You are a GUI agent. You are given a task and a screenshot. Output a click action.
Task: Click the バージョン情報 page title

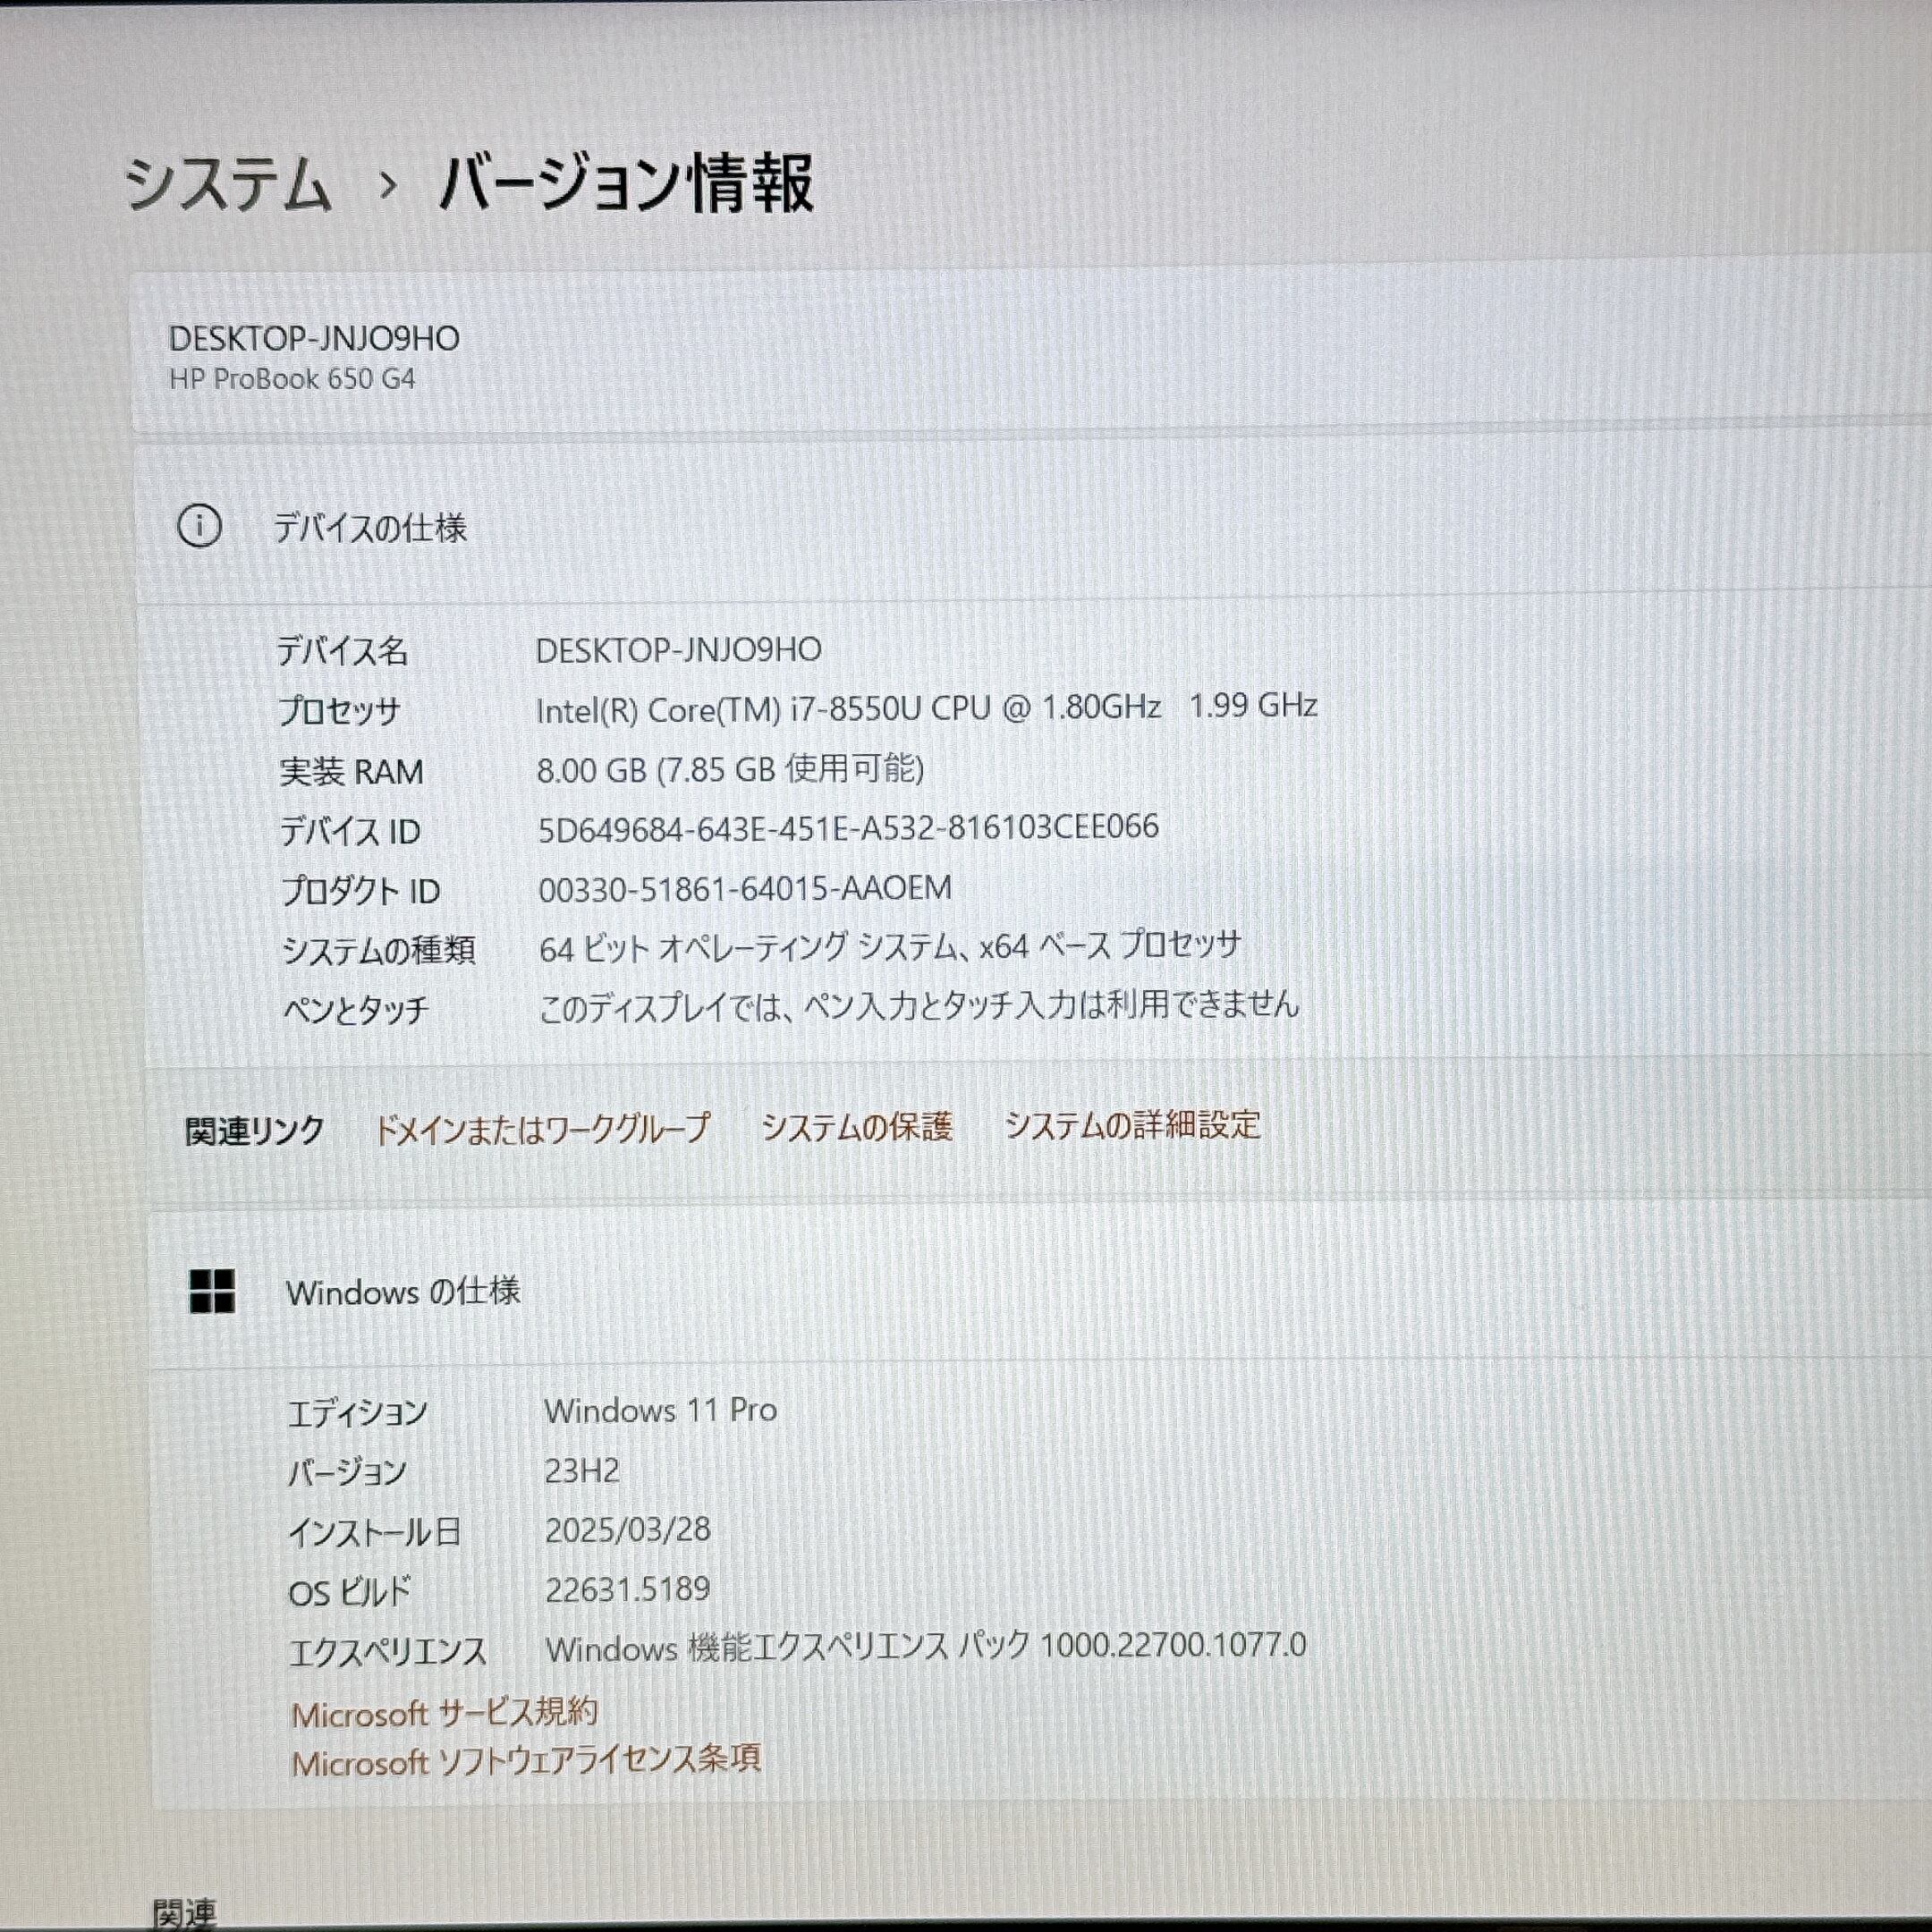click(x=626, y=184)
